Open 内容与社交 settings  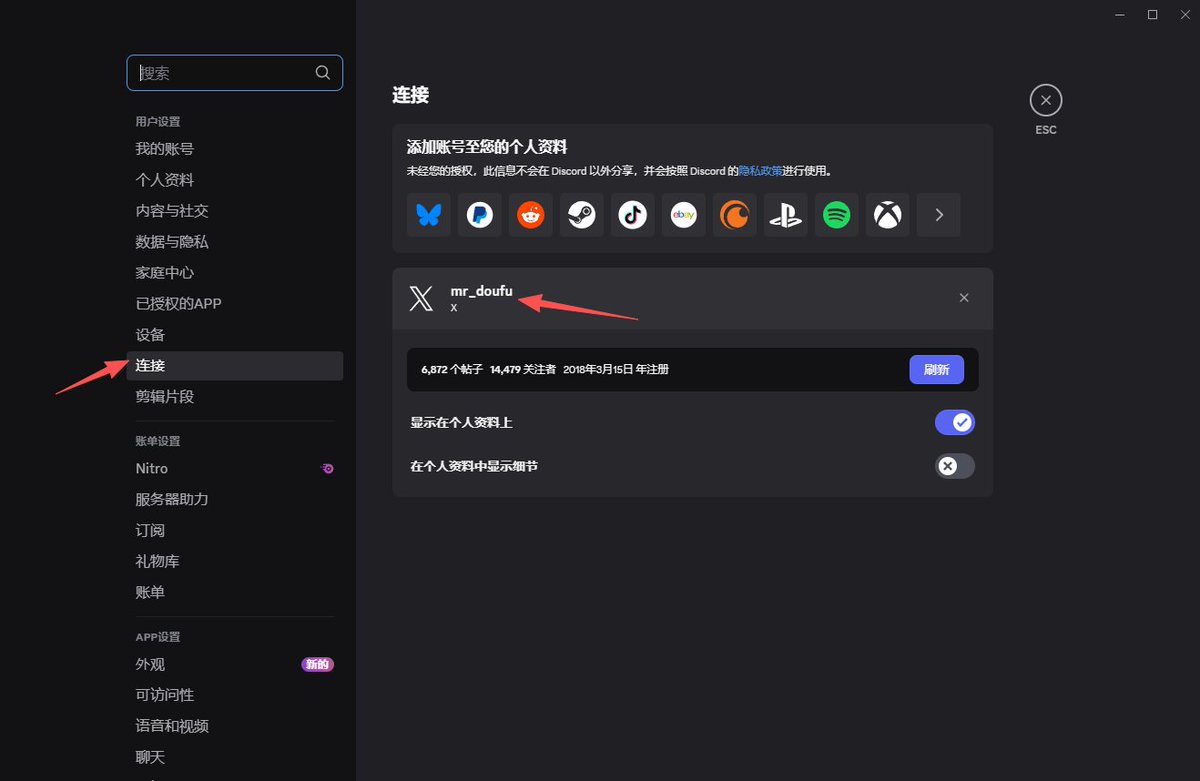point(235,211)
